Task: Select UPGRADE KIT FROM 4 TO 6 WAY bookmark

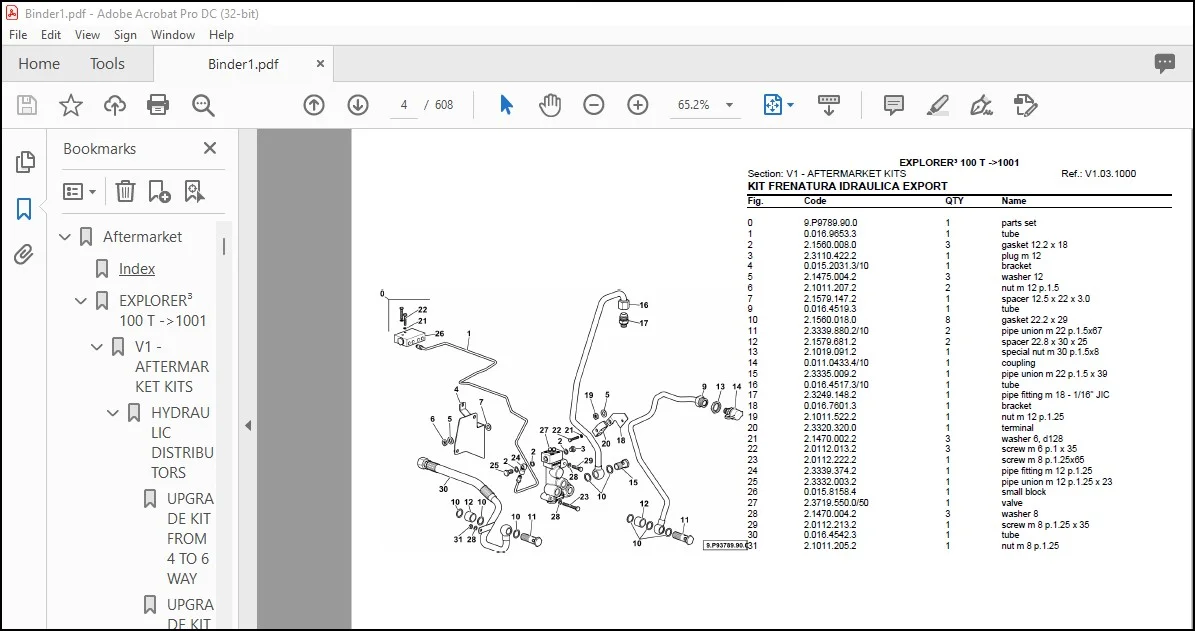Action: [189, 538]
